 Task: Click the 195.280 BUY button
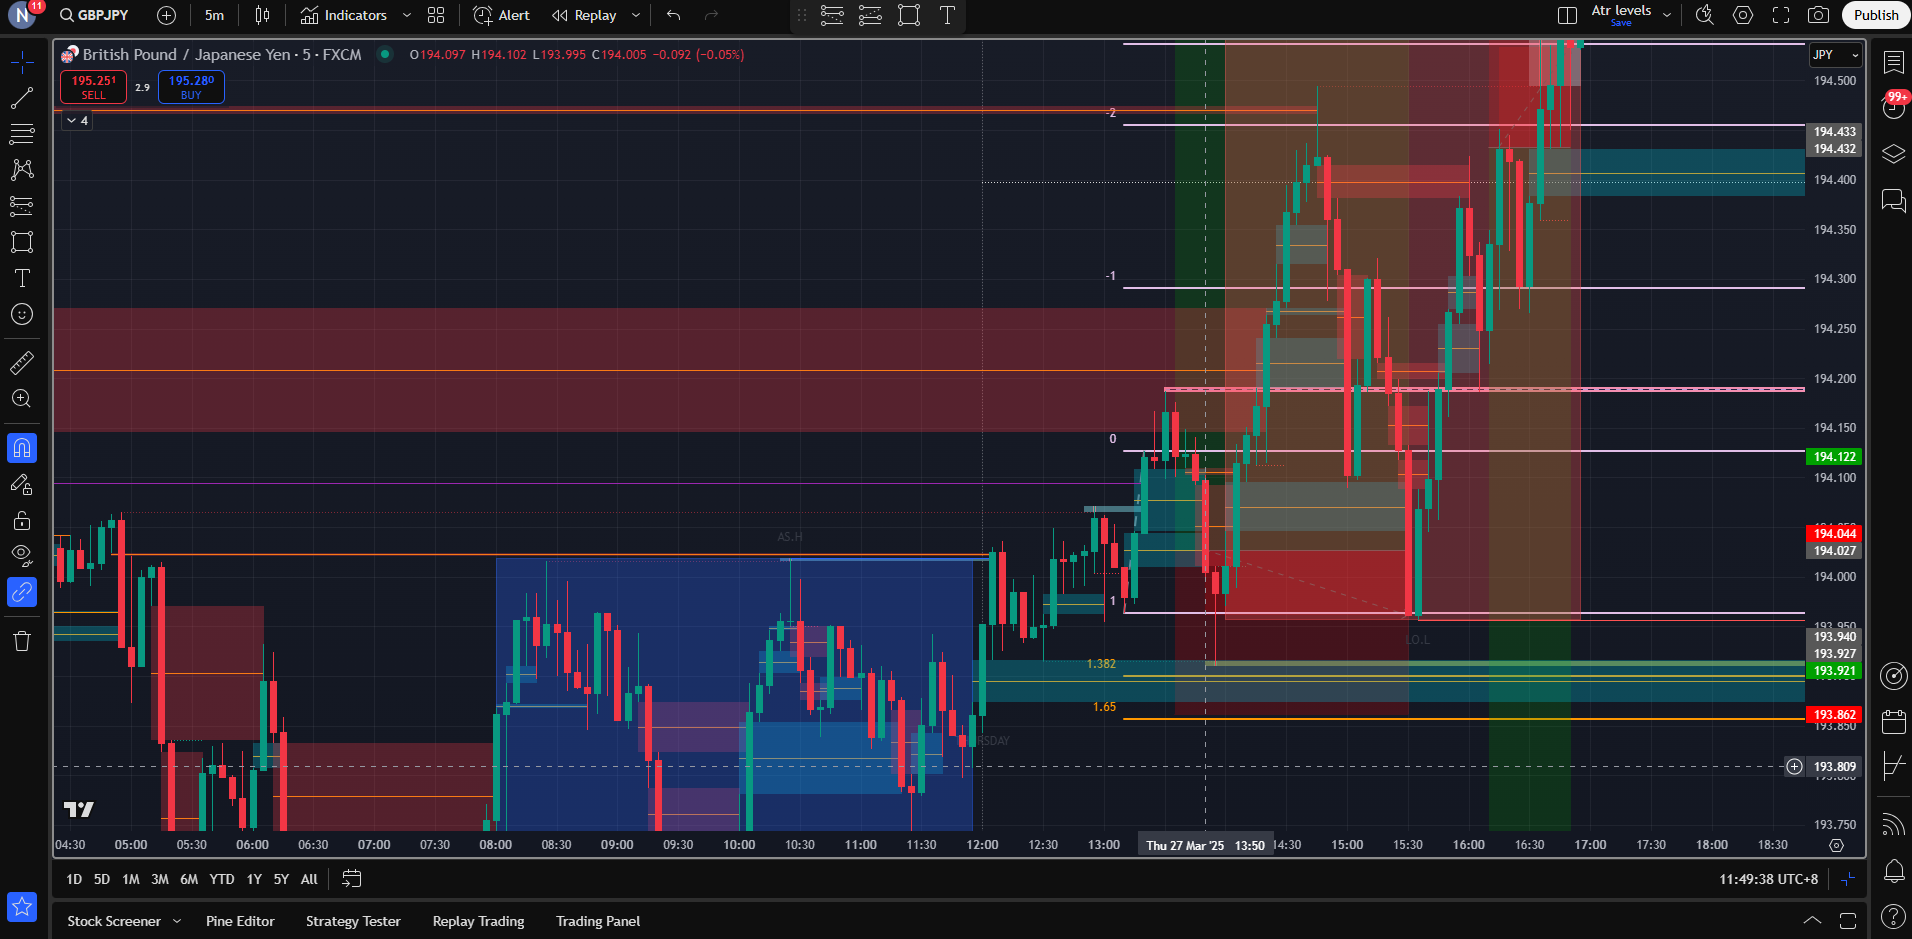pyautogui.click(x=191, y=87)
